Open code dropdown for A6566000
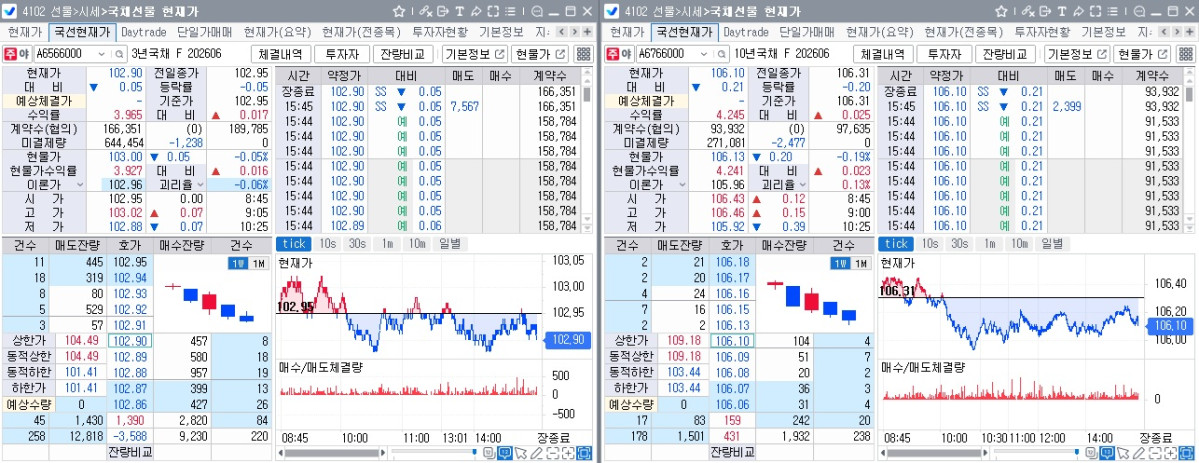Screen dimensions: 1199x463 (x=102, y=54)
